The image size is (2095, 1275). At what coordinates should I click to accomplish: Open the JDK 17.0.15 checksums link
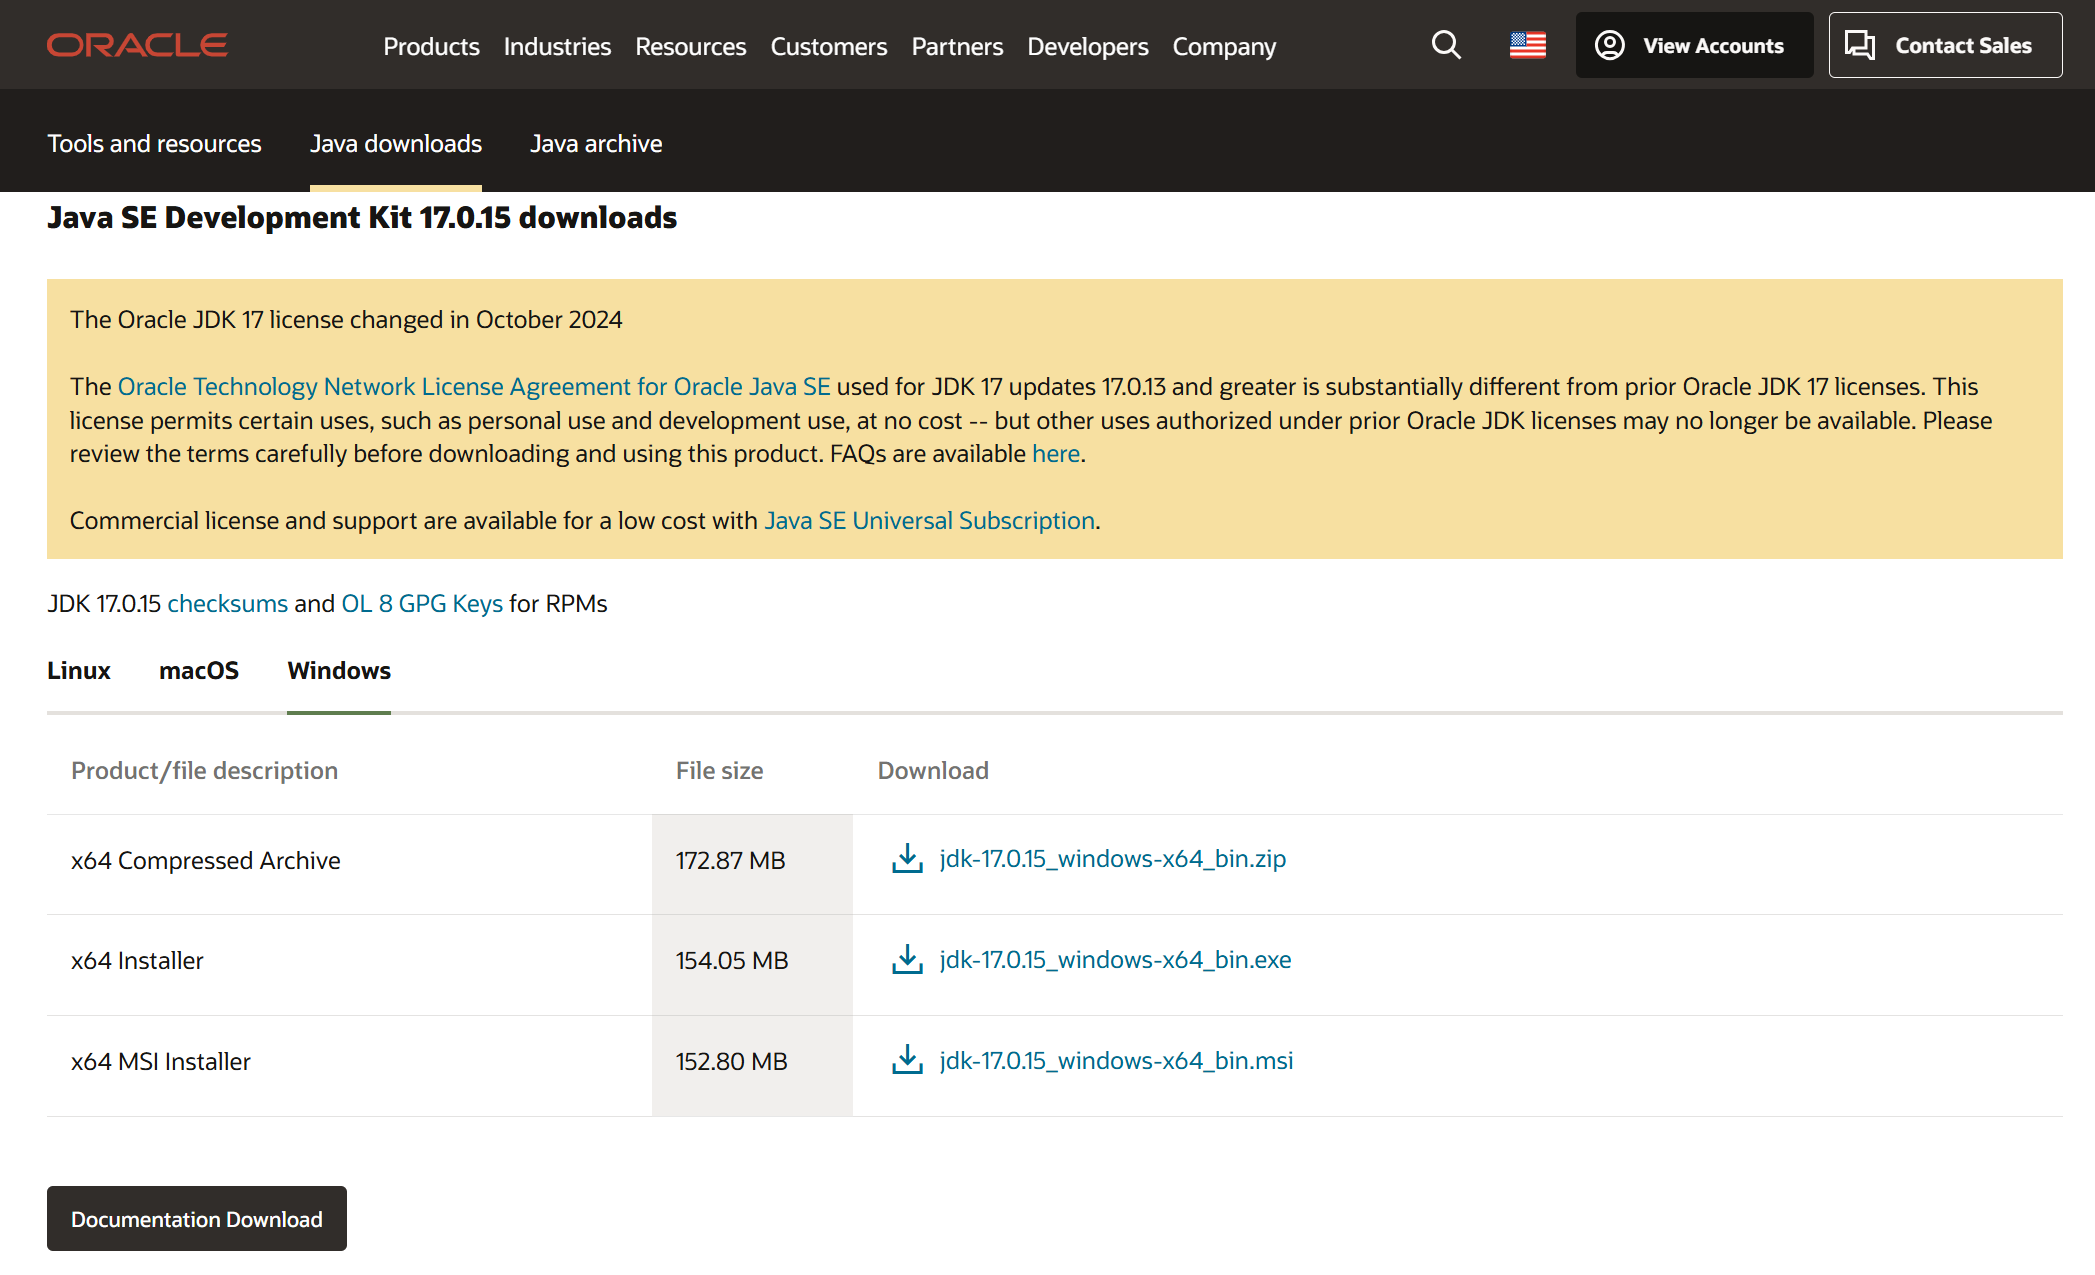tap(227, 604)
